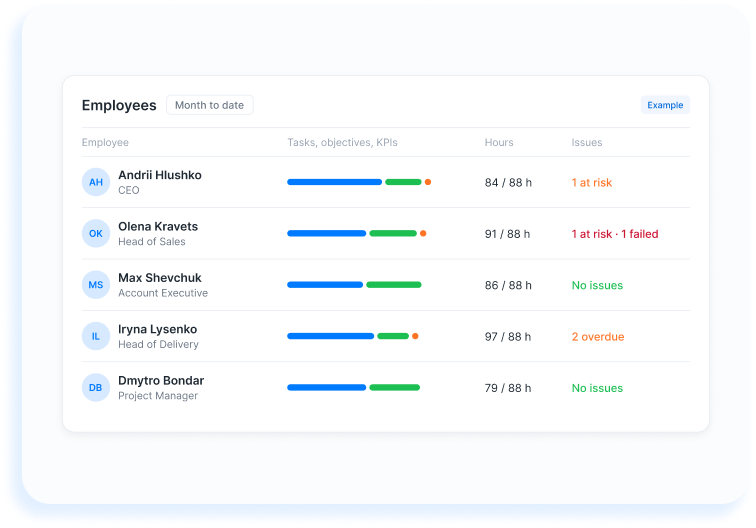Click the 'Tasks, objectives, KPIs' column header
The image size is (756, 528).
[342, 143]
